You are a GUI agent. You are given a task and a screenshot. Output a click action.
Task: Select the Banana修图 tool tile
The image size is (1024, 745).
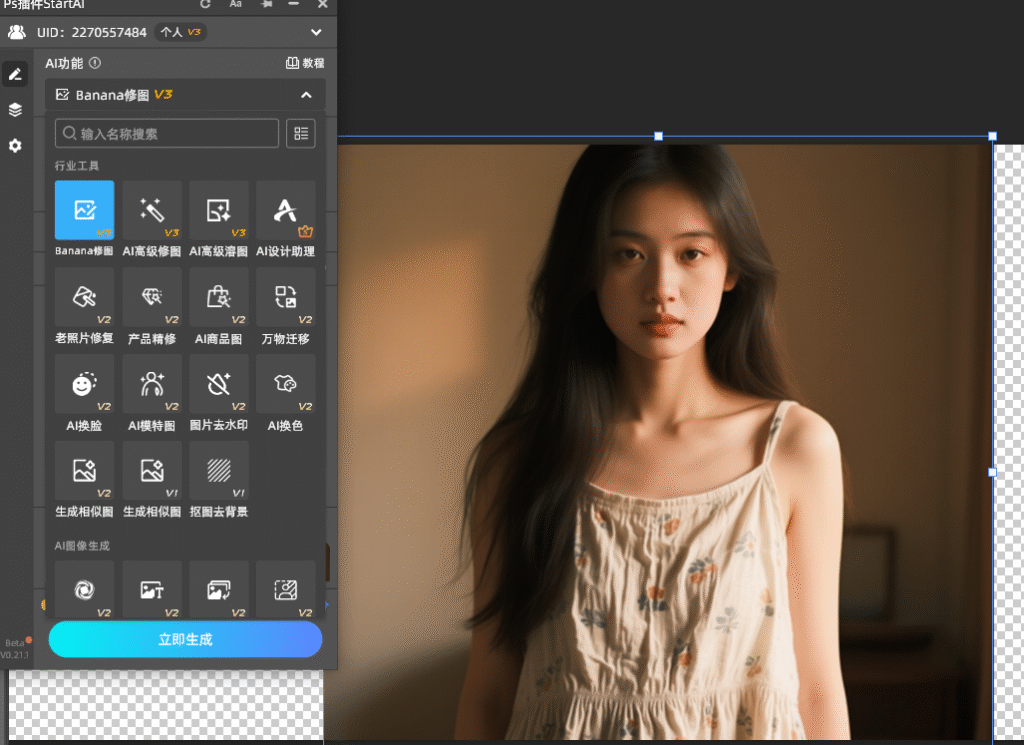click(x=84, y=210)
